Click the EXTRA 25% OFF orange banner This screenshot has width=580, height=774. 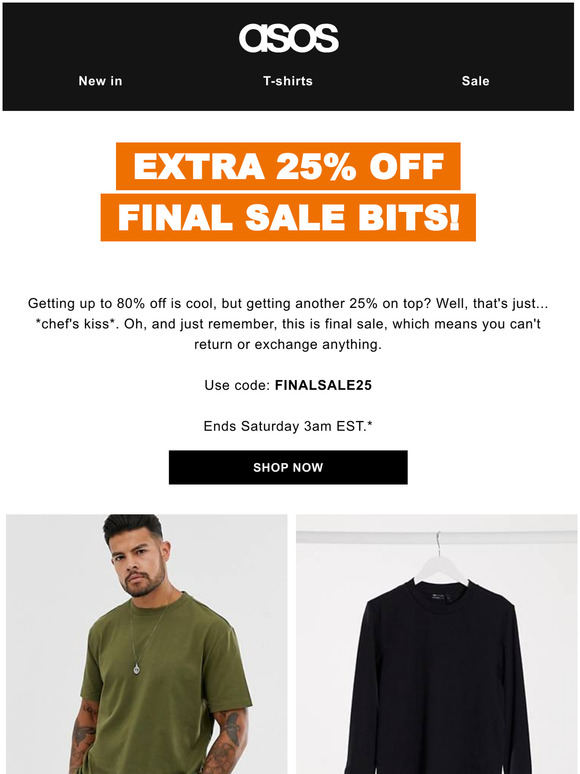[288, 166]
